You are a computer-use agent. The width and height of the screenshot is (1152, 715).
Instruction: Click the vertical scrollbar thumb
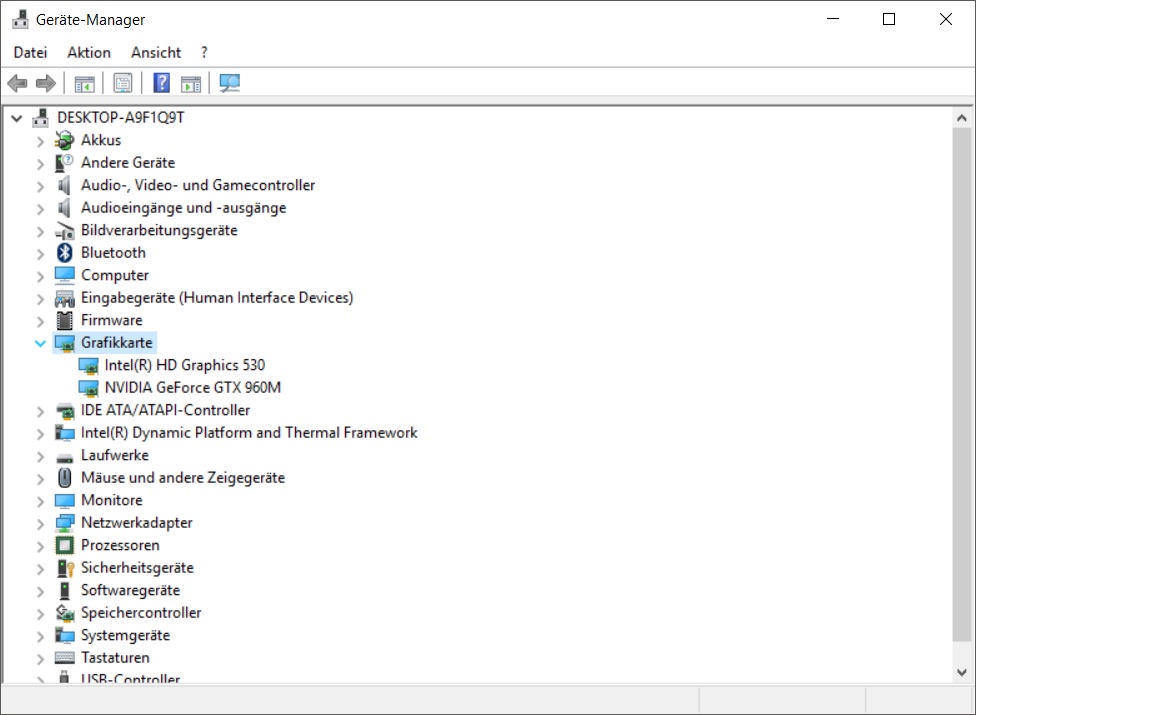(x=962, y=384)
